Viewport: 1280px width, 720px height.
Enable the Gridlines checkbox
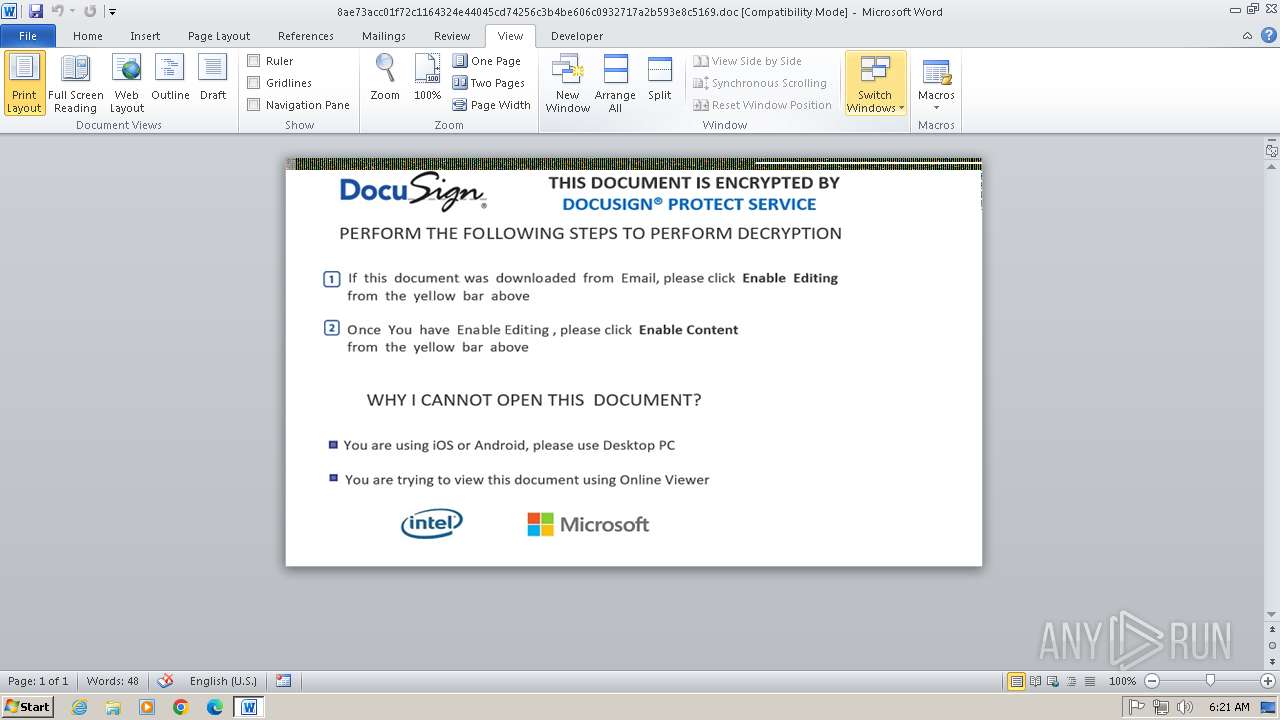(254, 83)
